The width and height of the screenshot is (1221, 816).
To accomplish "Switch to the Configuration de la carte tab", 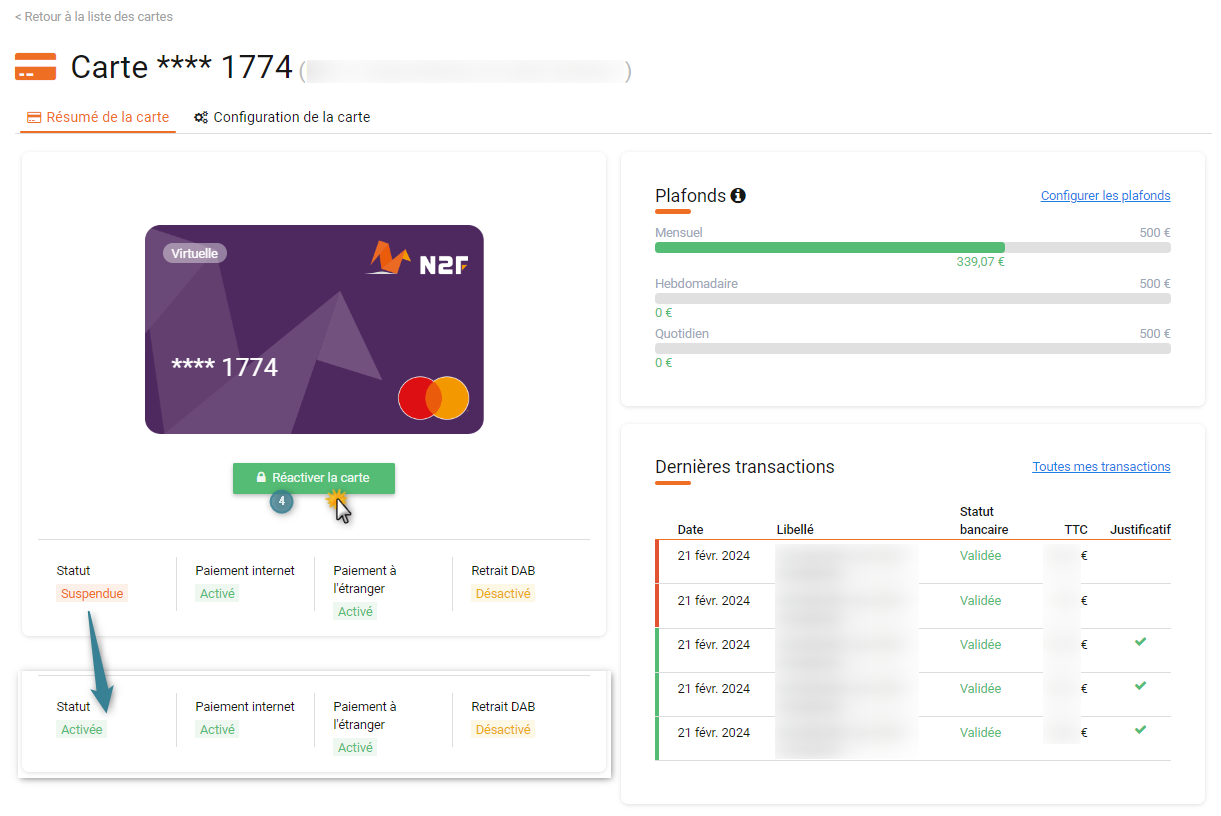I will point(282,117).
